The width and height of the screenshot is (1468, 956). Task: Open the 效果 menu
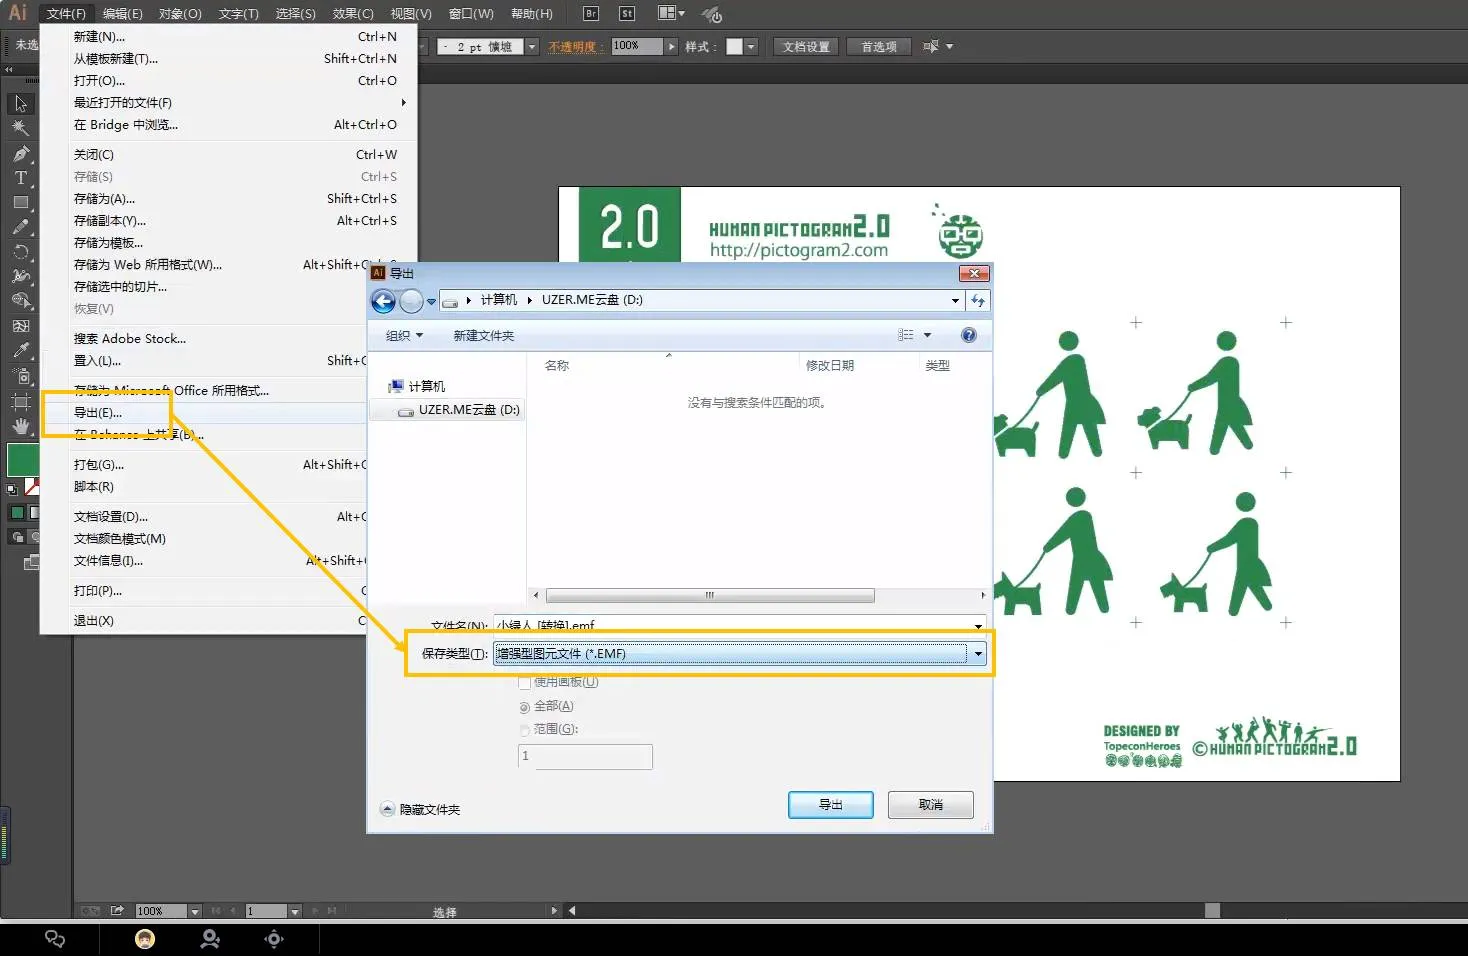coord(353,14)
